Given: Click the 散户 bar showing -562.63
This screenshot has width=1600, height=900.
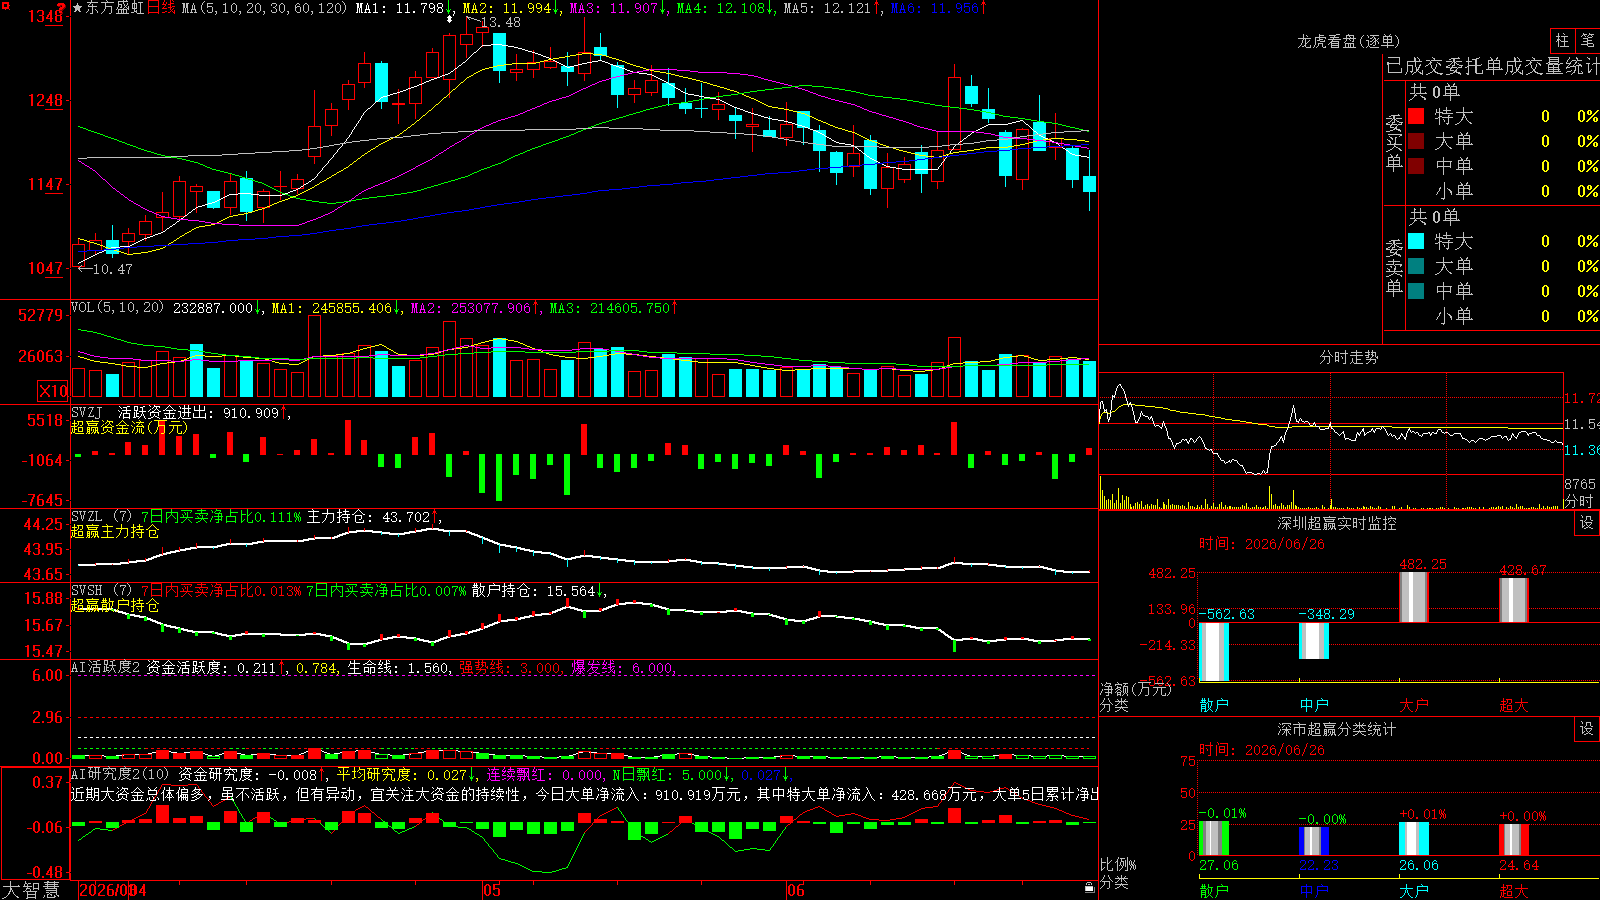Looking at the screenshot, I should [x=1213, y=652].
